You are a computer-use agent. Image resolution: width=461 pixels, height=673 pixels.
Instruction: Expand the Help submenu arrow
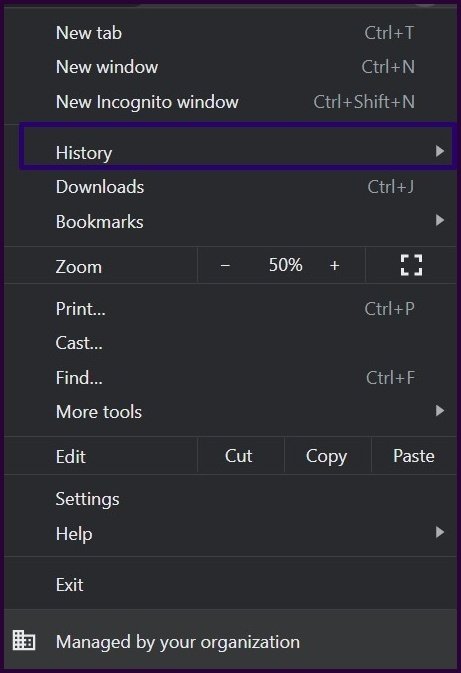coord(440,533)
